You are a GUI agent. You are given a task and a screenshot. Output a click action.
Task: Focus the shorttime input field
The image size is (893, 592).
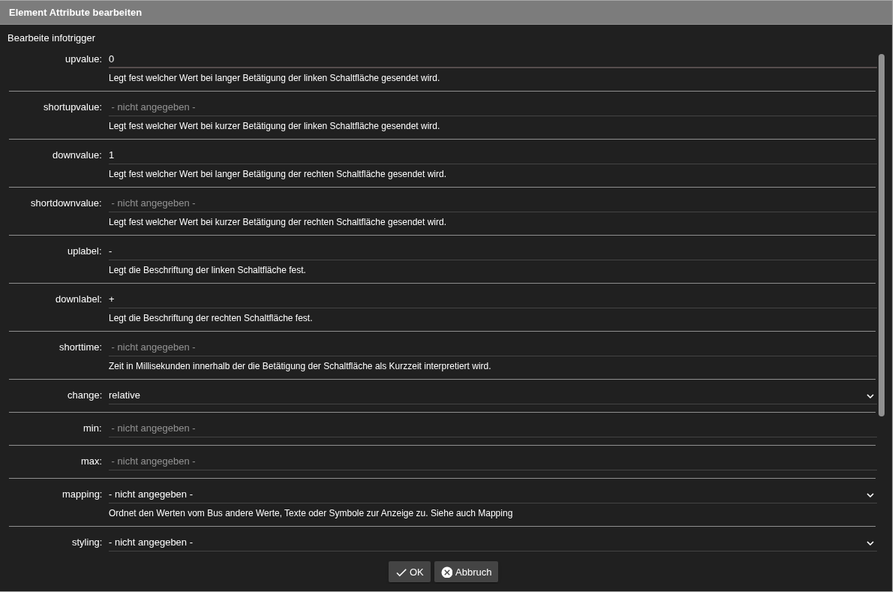click(492, 347)
